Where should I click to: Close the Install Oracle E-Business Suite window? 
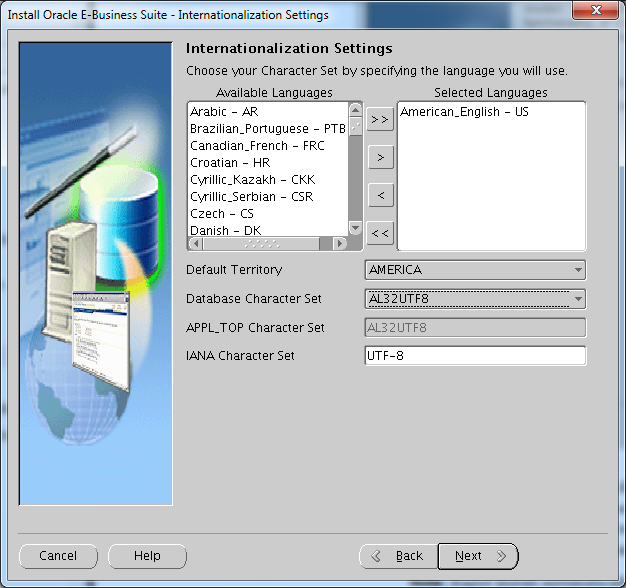(x=595, y=10)
